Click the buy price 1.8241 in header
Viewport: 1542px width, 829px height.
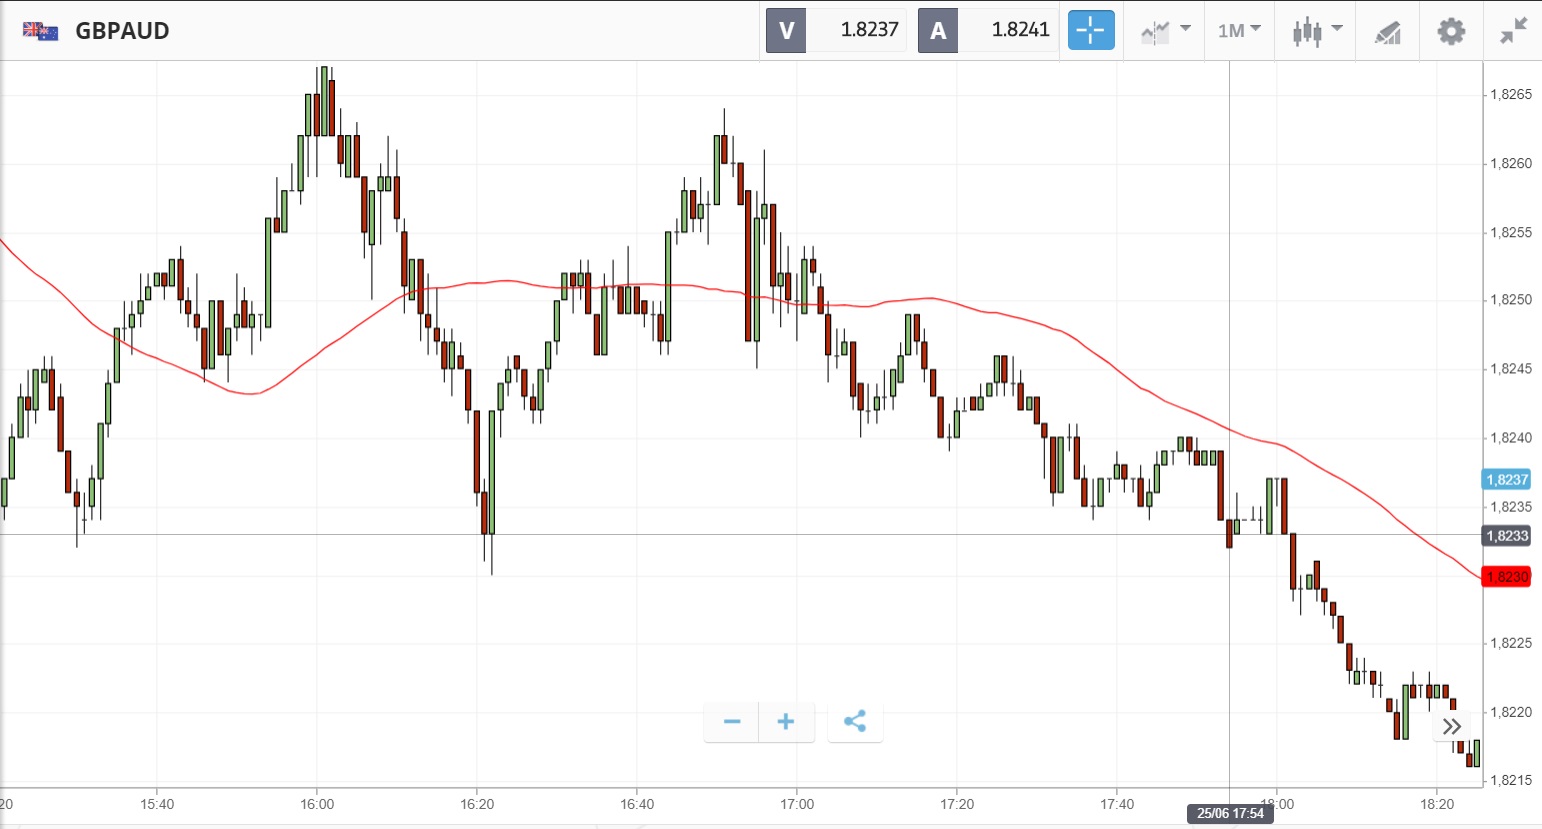tap(1021, 30)
